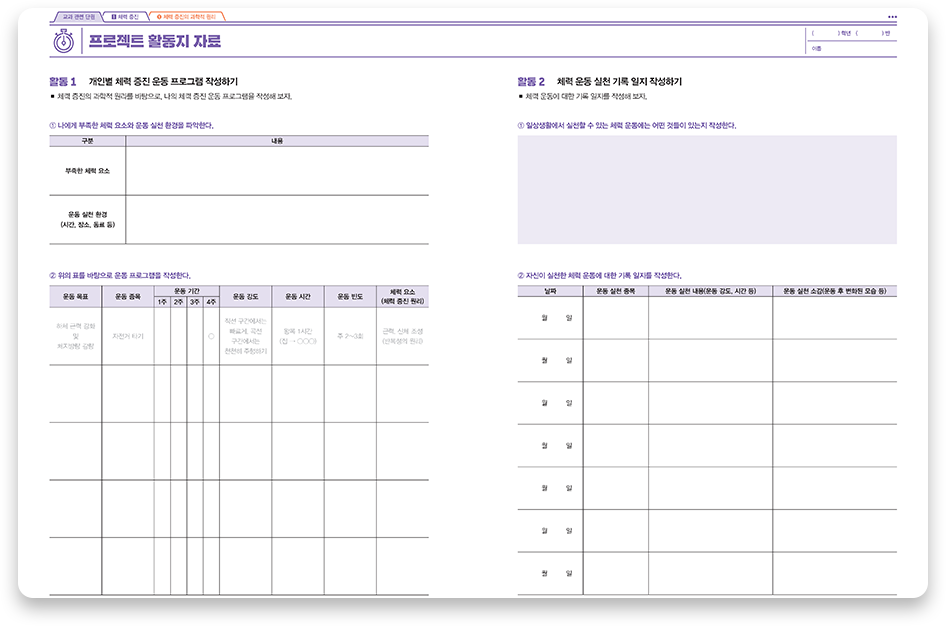Click the '구분' column header
The height and width of the screenshot is (626, 946).
click(87, 141)
